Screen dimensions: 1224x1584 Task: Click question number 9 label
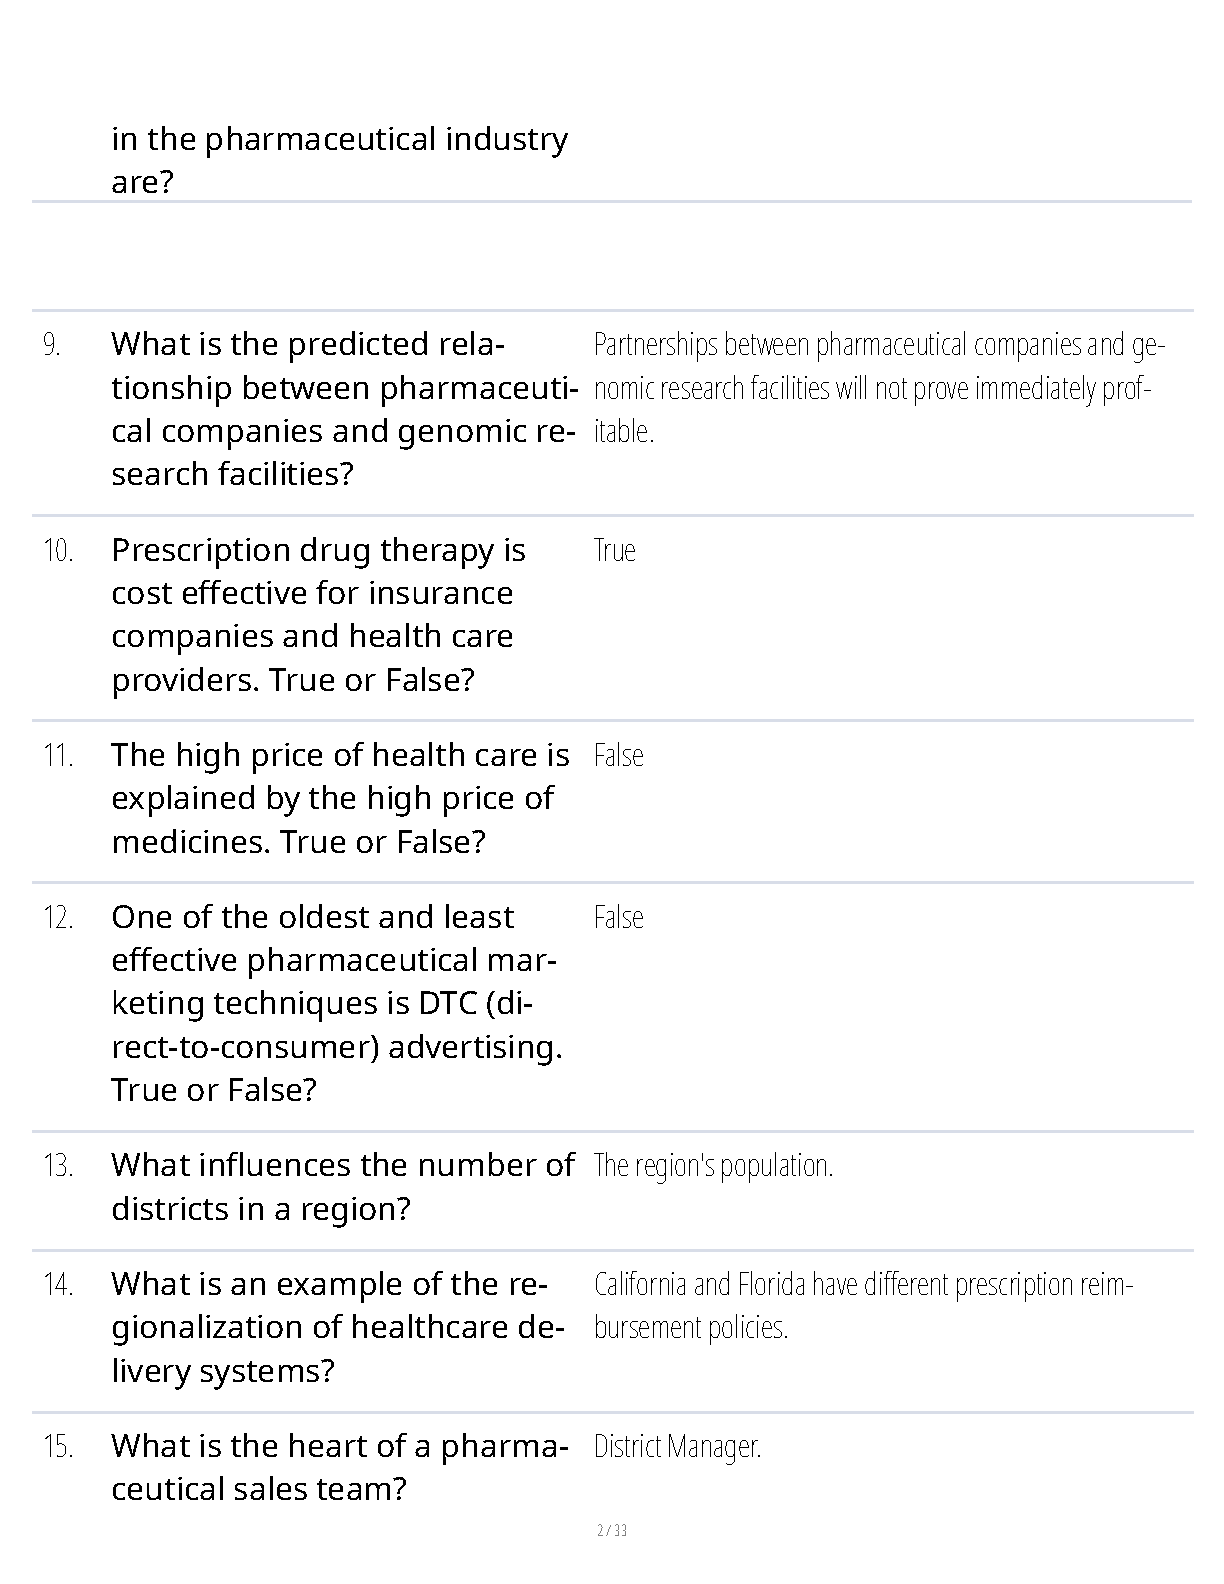[x=52, y=346]
